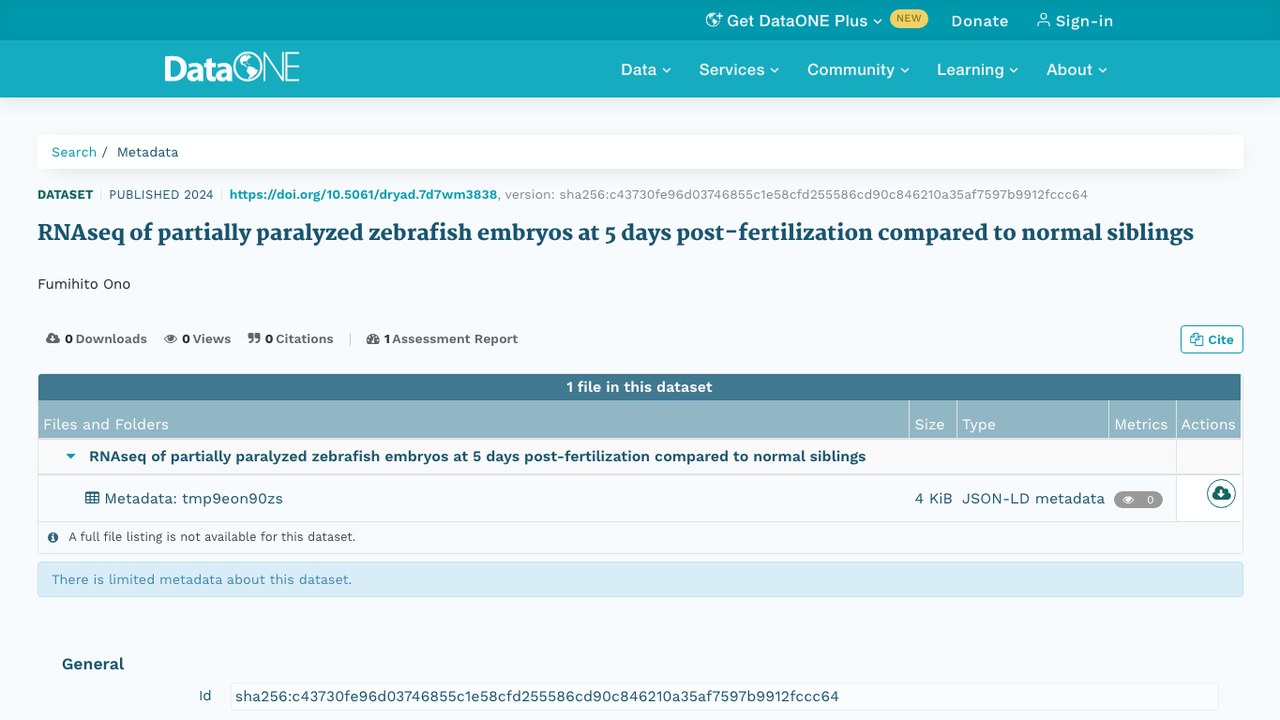Click the Donate link
1280x720 pixels.
tap(980, 21)
